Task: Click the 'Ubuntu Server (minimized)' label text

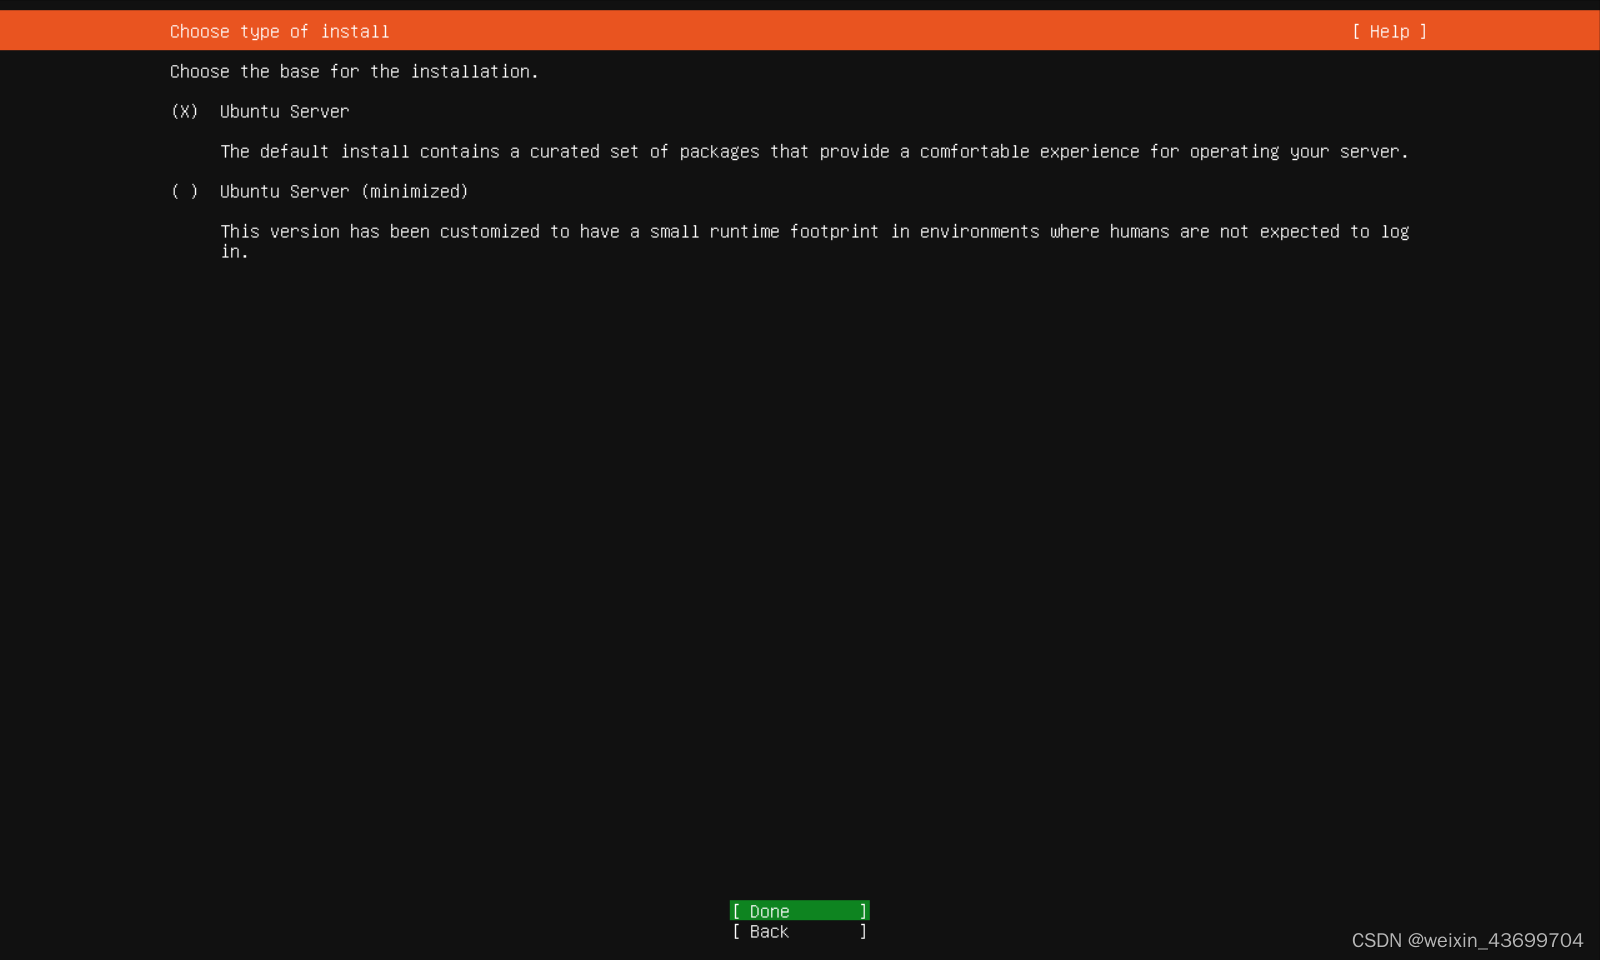Action: (x=344, y=191)
